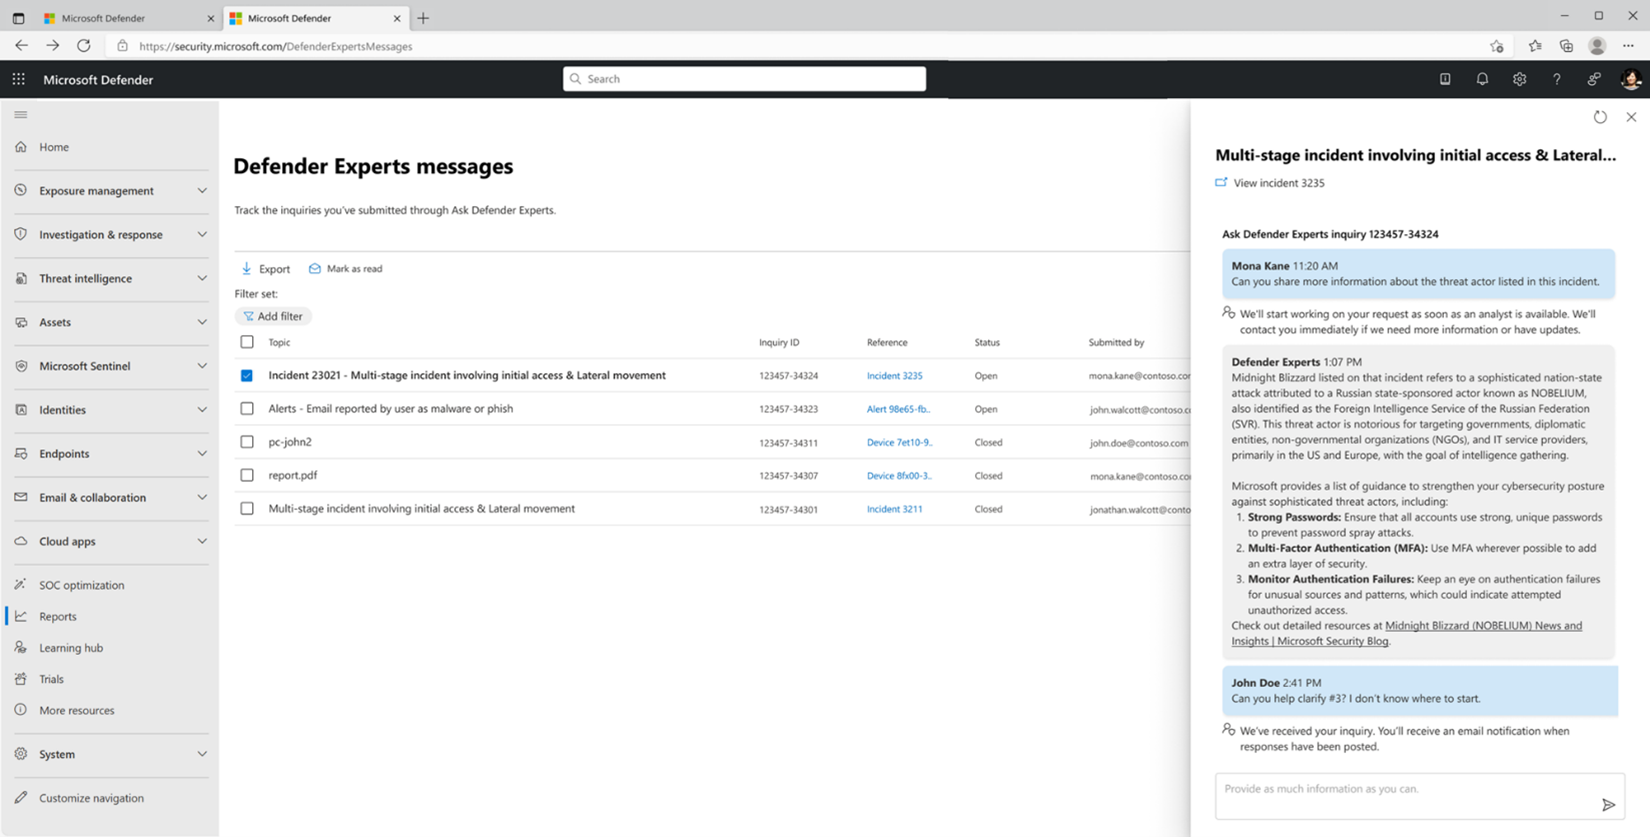Click the Add filter button
This screenshot has width=1650, height=837.
click(273, 316)
